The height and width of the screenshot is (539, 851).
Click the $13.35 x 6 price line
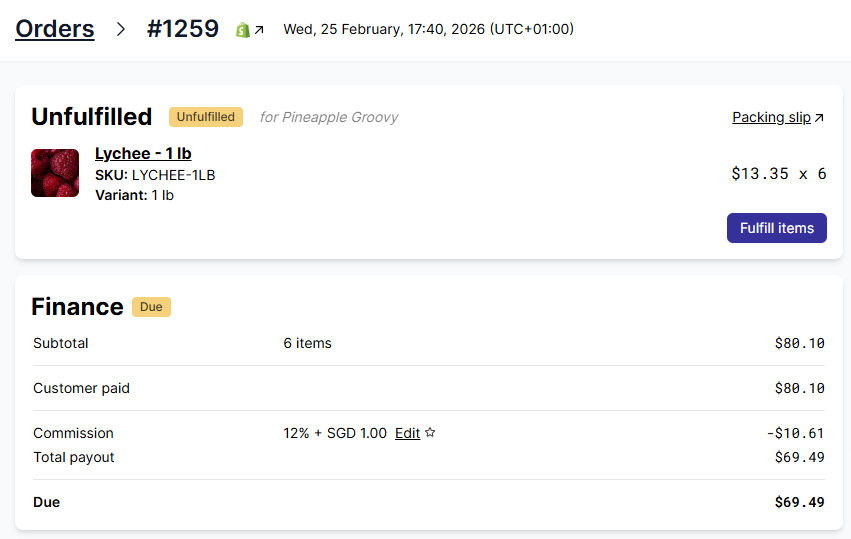pyautogui.click(x=778, y=173)
